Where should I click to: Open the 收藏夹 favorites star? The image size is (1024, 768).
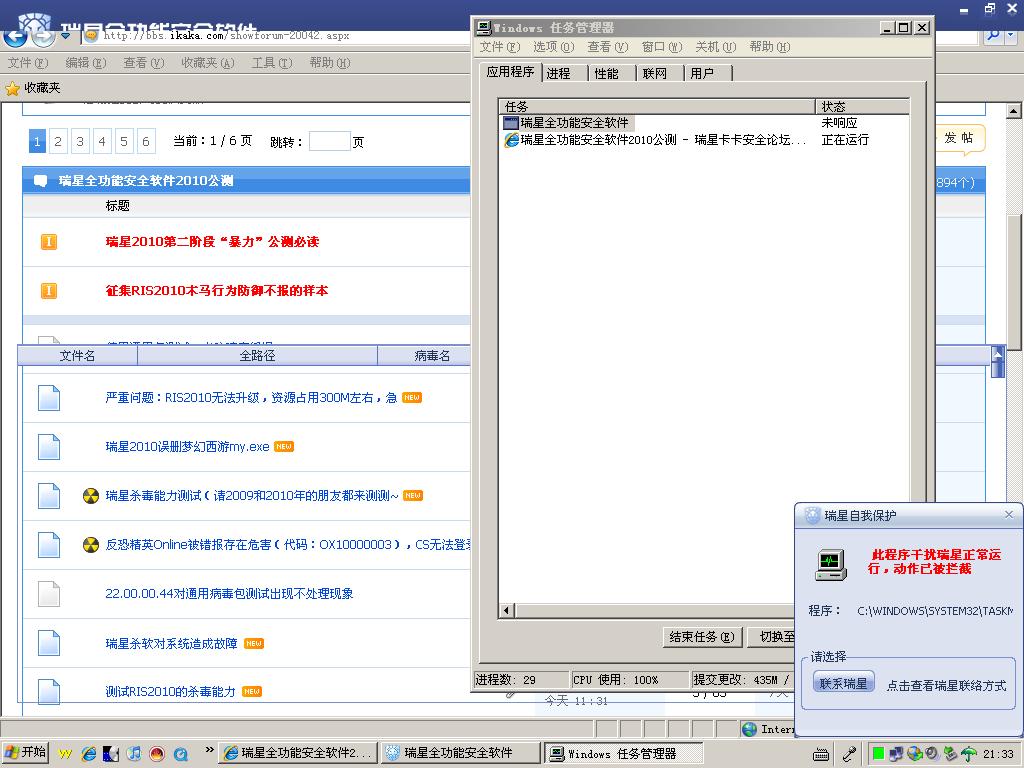point(13,88)
